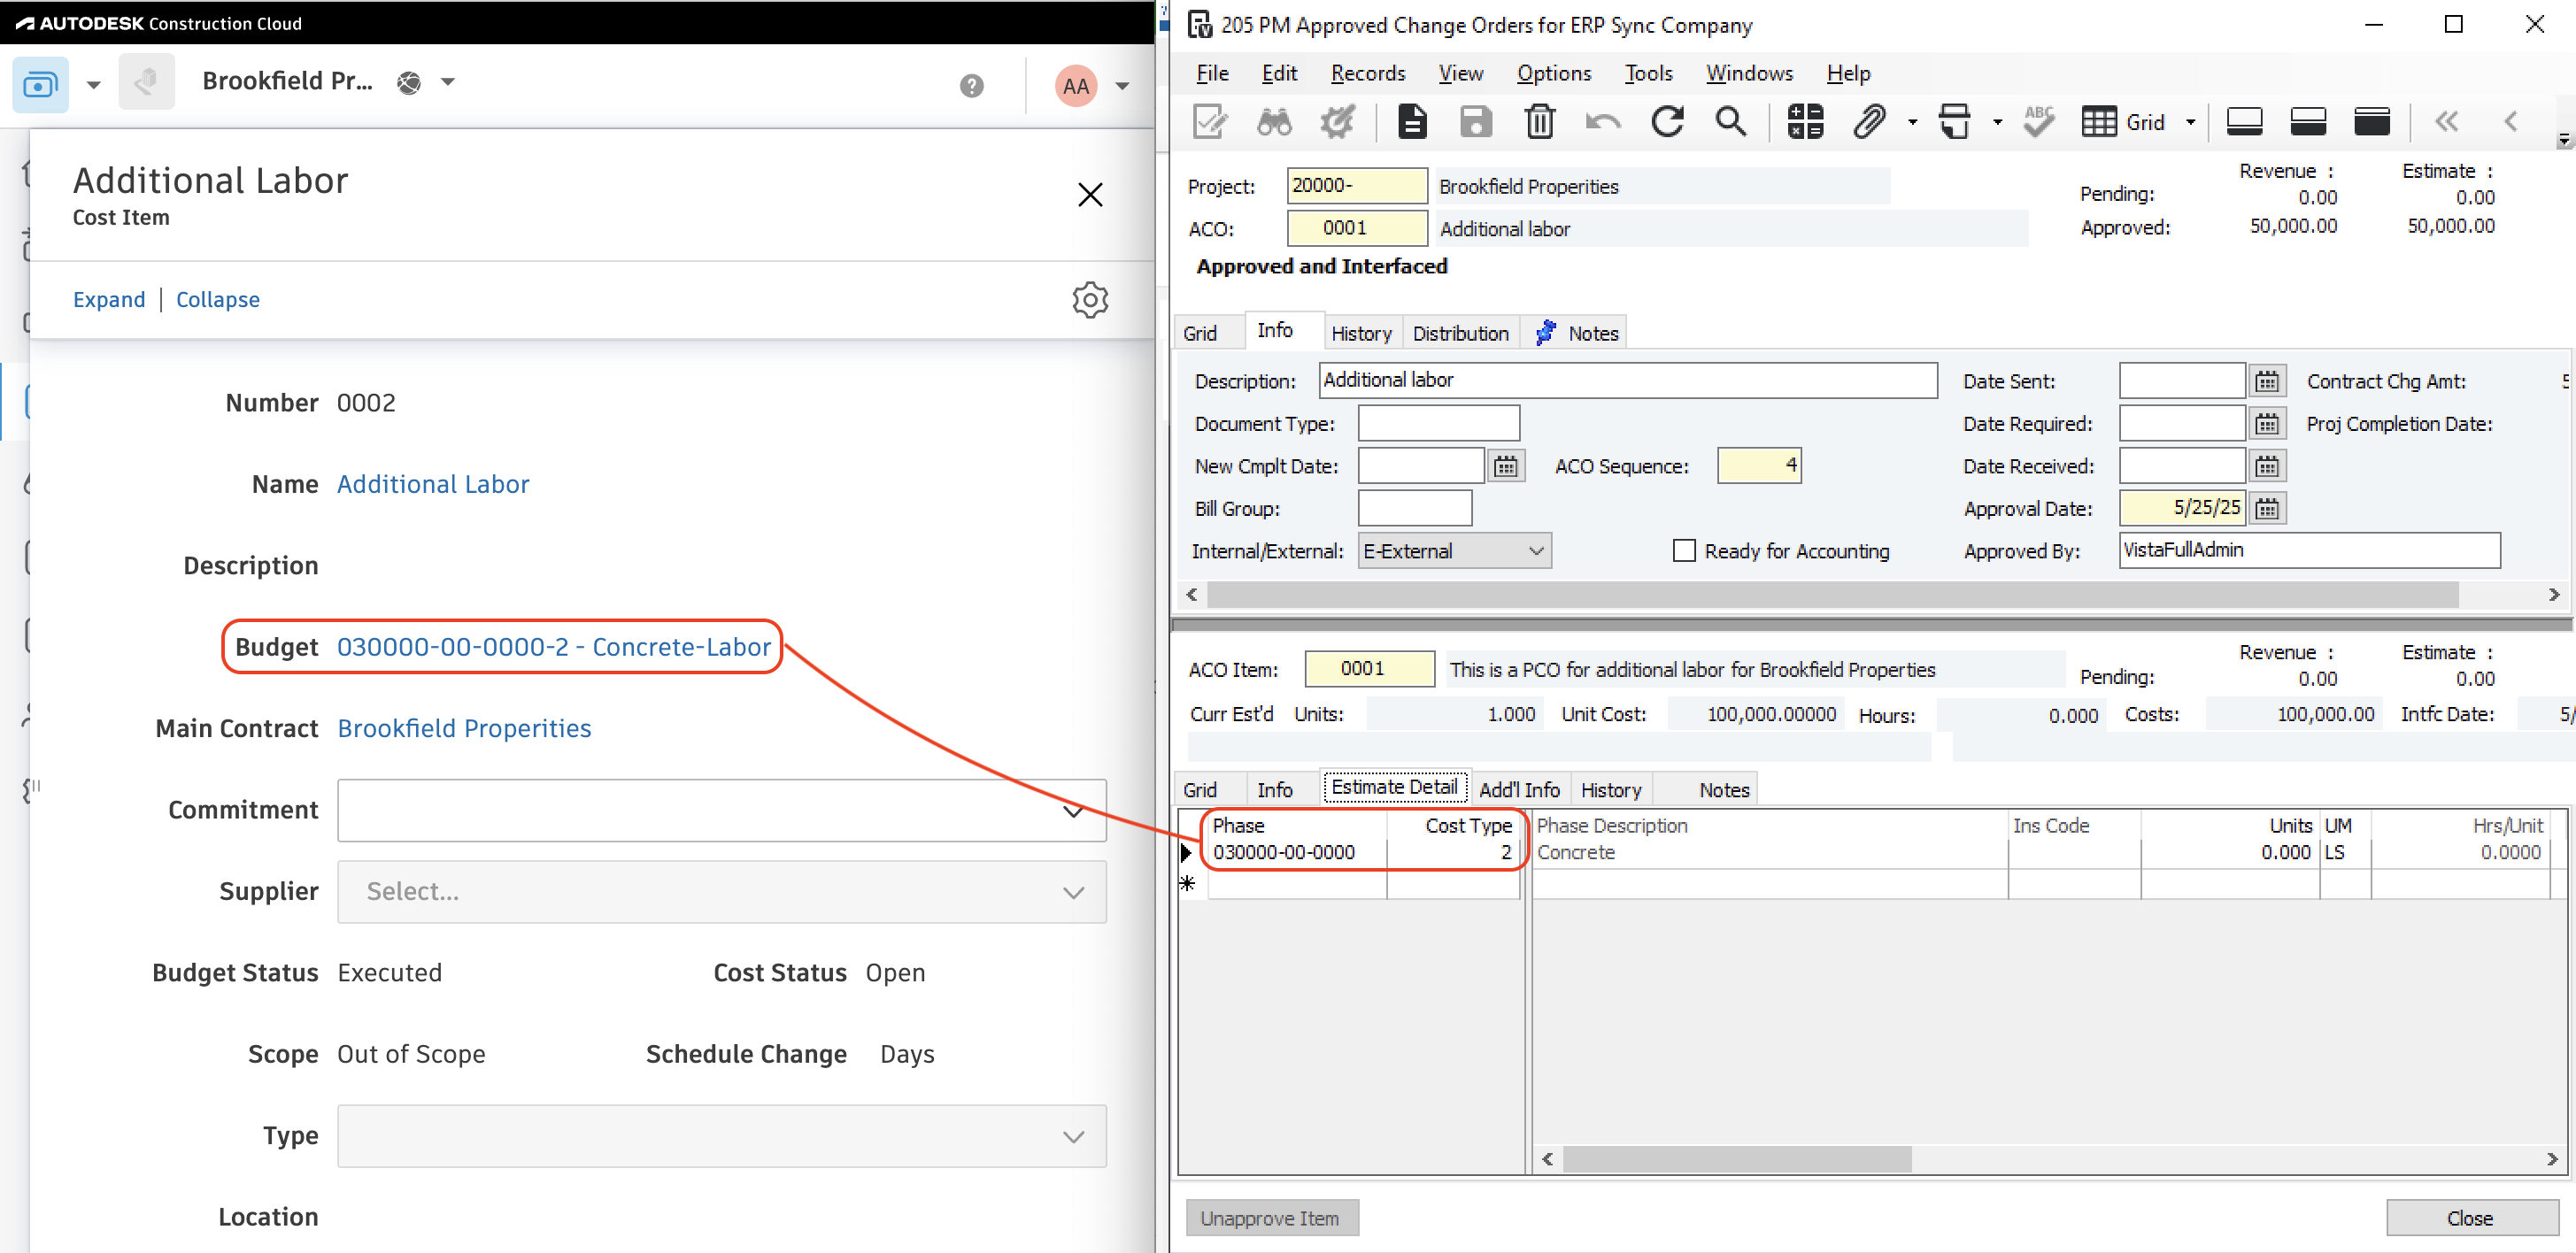The image size is (2576, 1253).
Task: Click the trash delete record icon
Action: point(1540,122)
